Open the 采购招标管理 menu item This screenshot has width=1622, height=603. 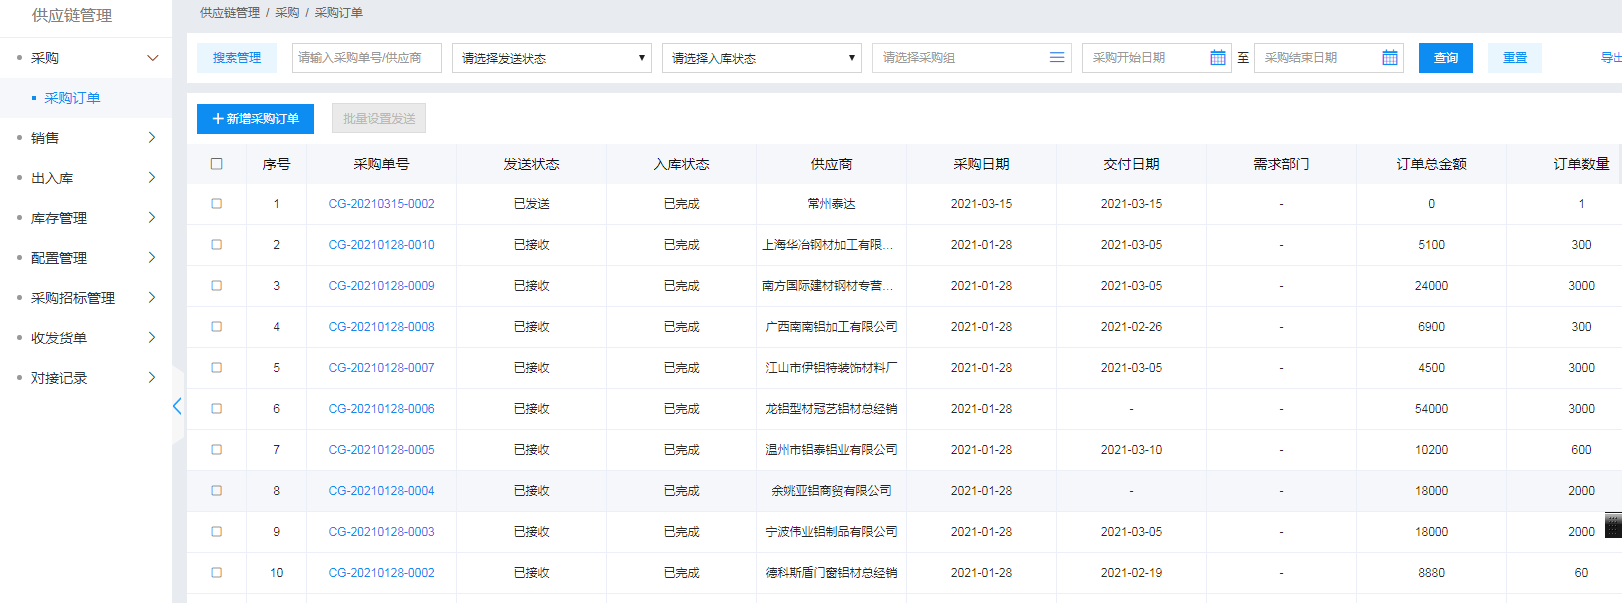[x=73, y=298]
